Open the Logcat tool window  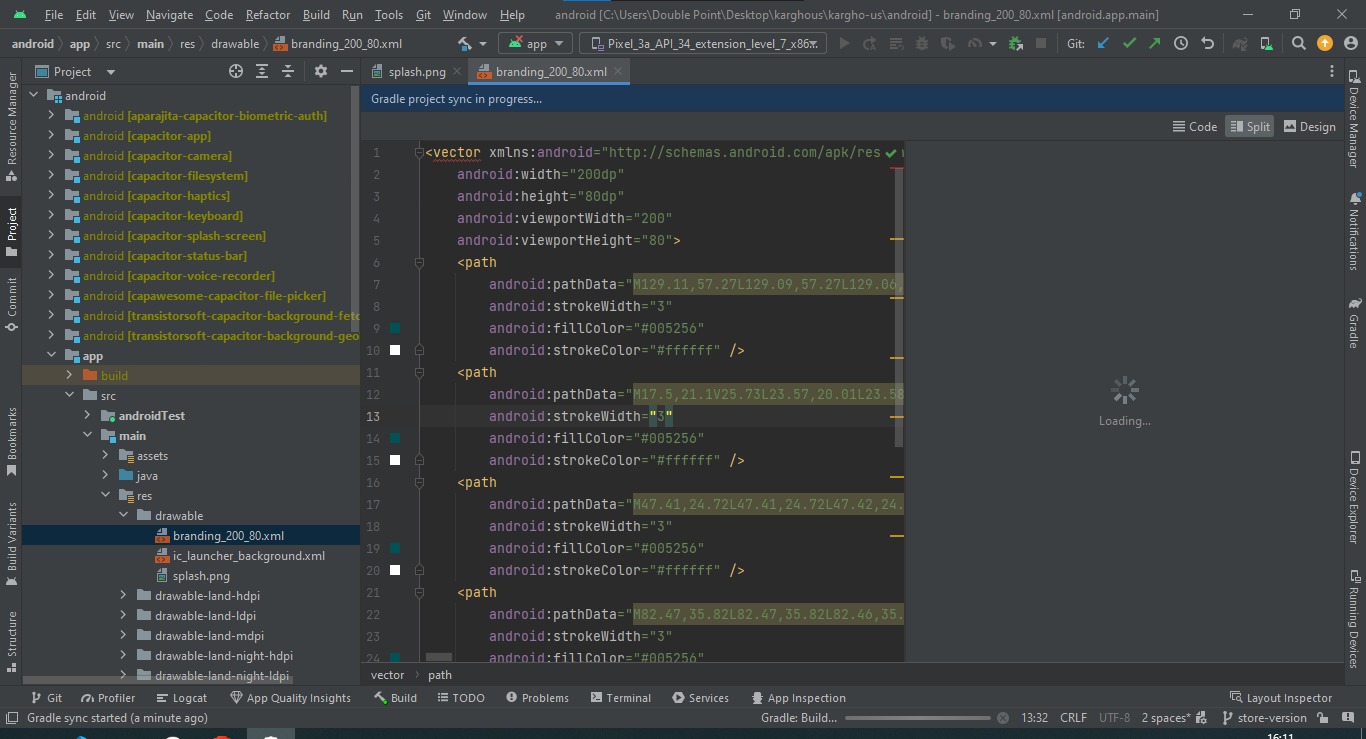pyautogui.click(x=180, y=698)
